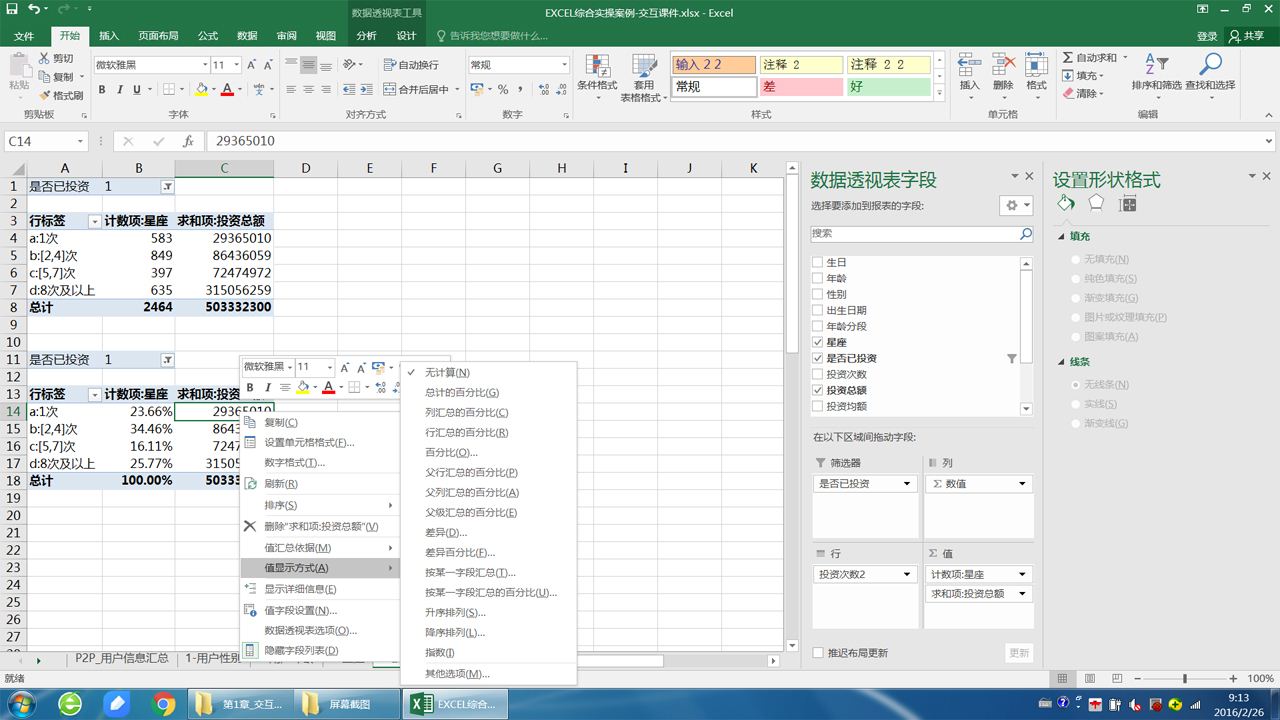Select 值字段设置(N)... in context menu
The height and width of the screenshot is (720, 1280).
click(x=301, y=610)
